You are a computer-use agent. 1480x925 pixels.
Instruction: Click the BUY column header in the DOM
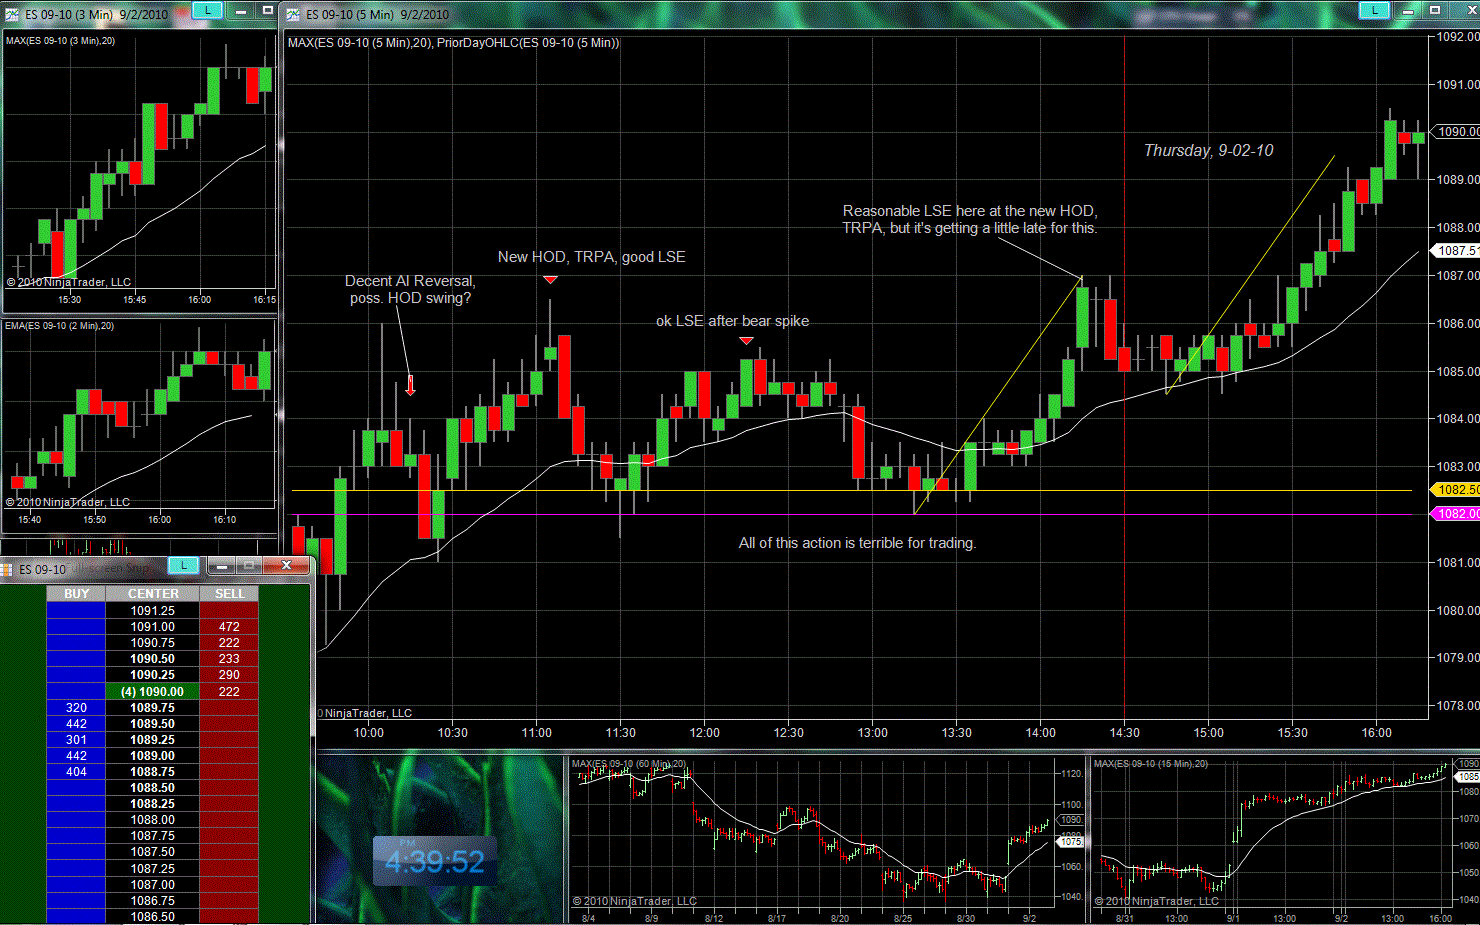76,594
